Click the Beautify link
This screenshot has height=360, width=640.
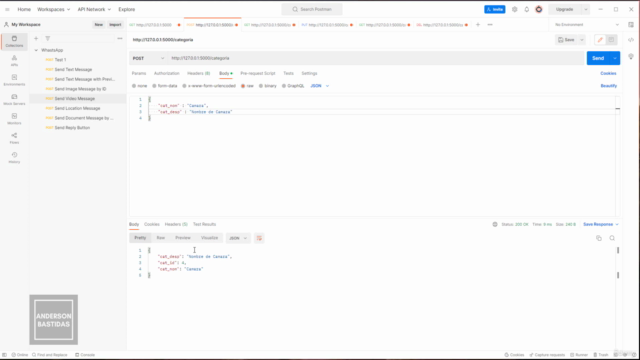click(609, 86)
